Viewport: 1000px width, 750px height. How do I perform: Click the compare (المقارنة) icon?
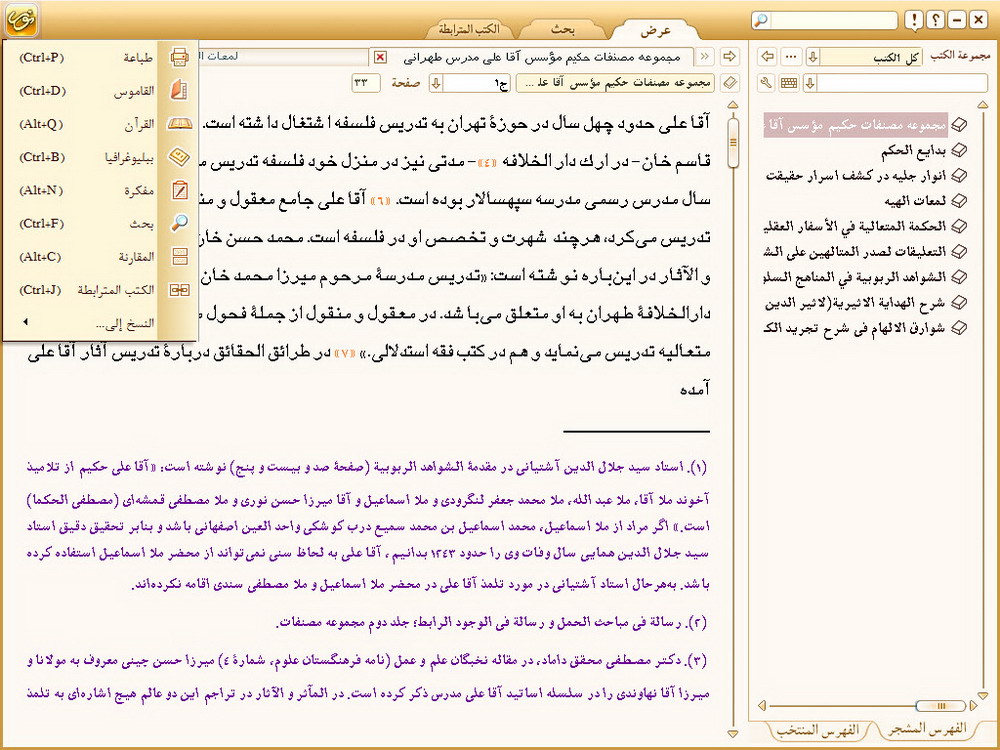click(x=179, y=256)
